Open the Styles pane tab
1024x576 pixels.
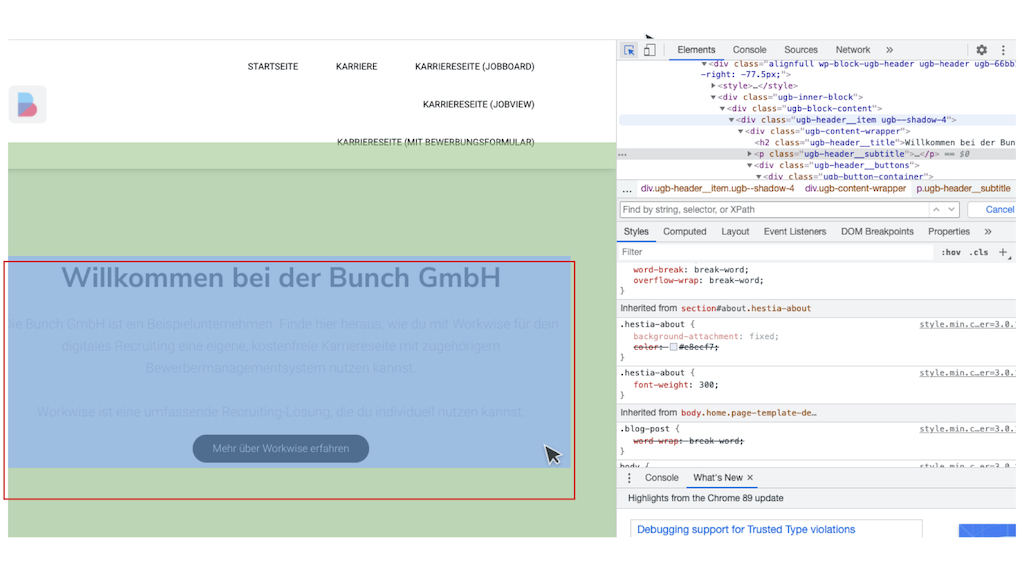coord(635,232)
